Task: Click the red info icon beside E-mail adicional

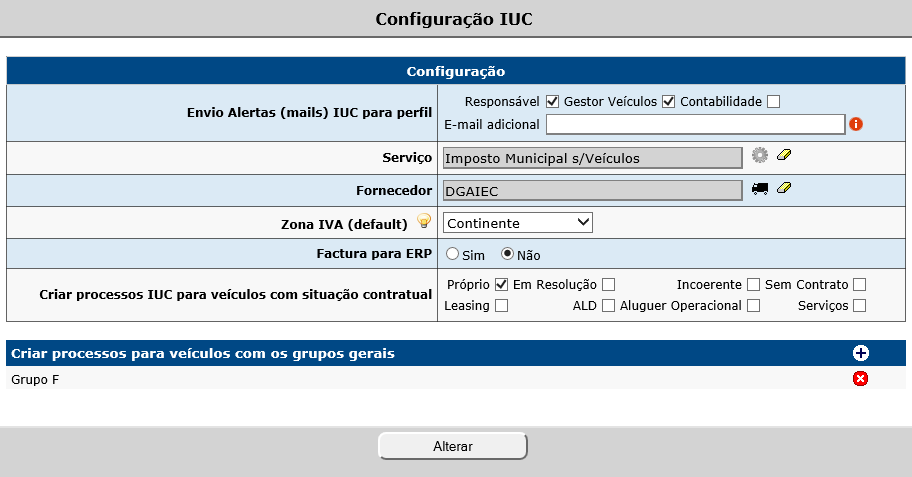Action: coord(856,124)
